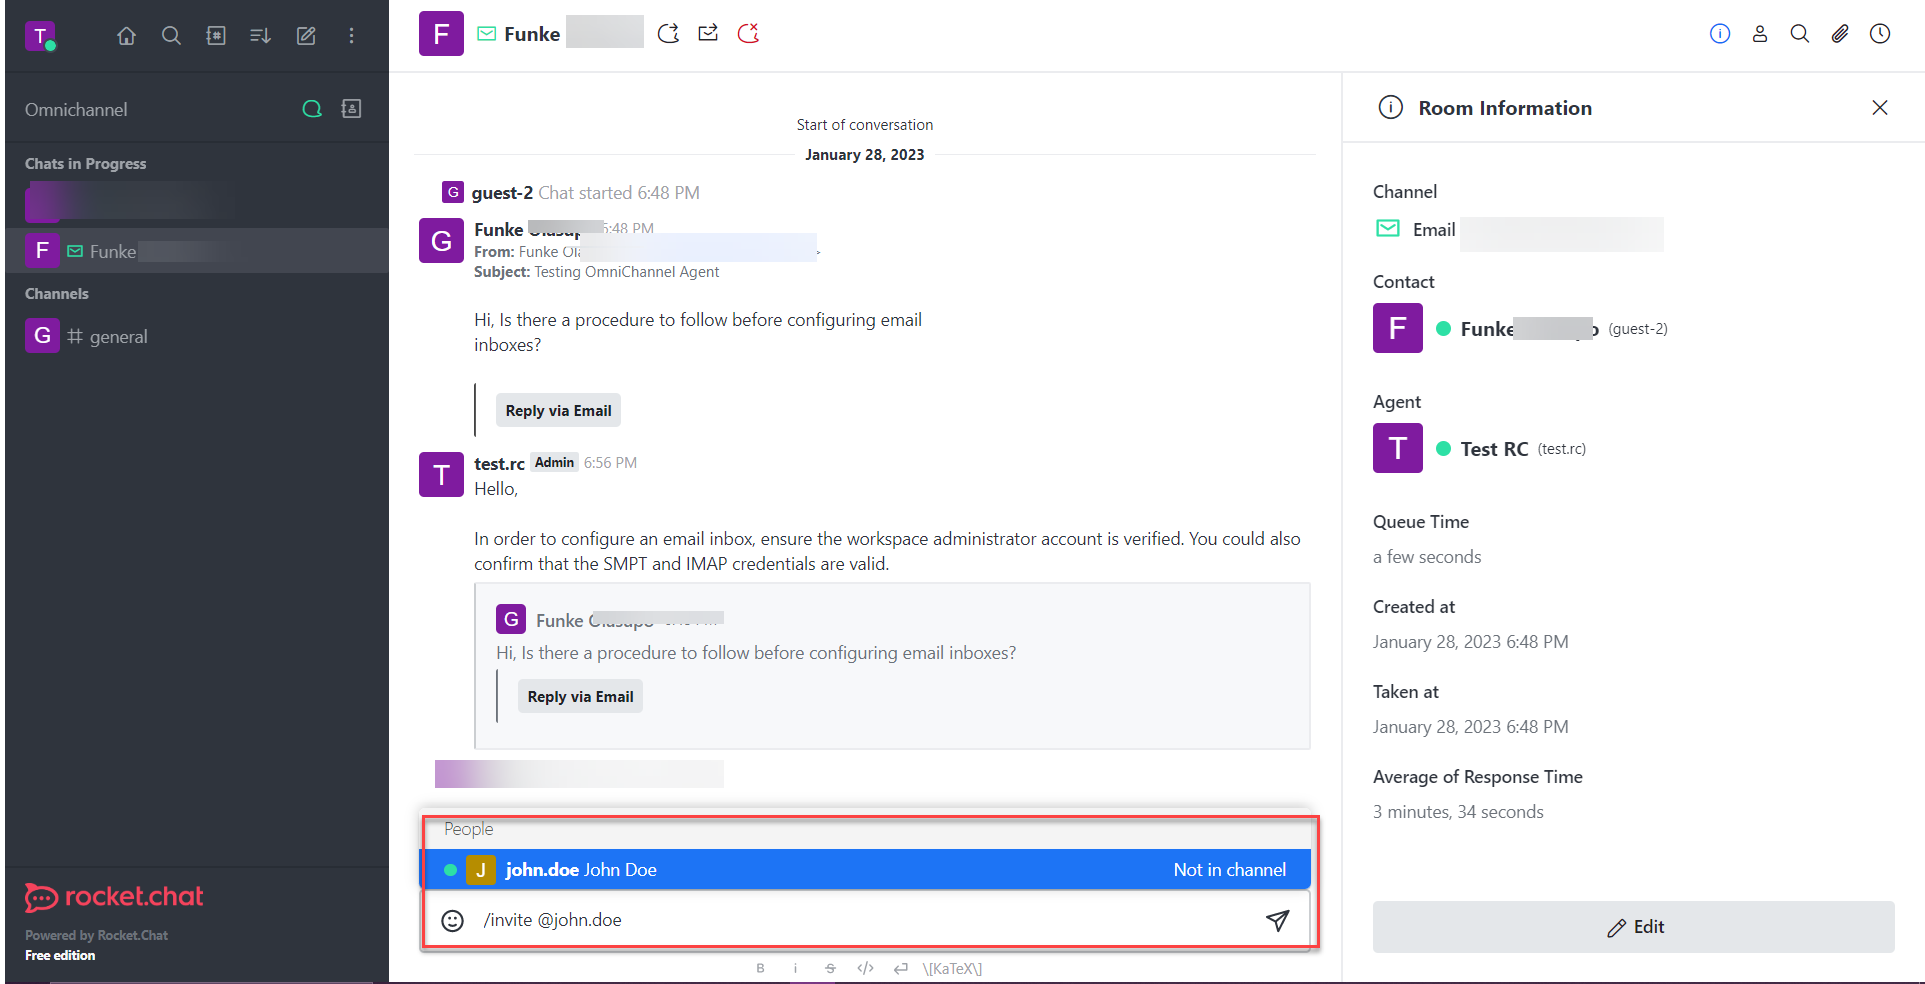Click Reply via Email under guest message
The image size is (1925, 984).
click(558, 411)
